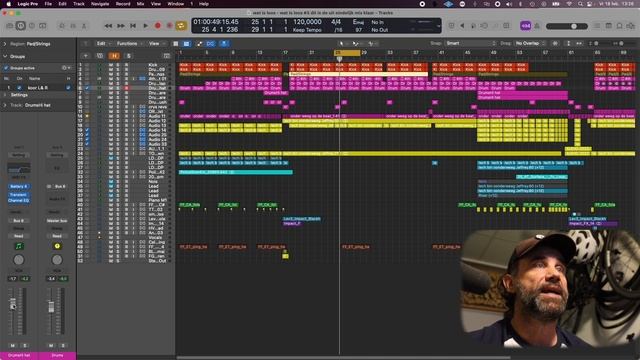Viewport: 640px width, 360px height.
Task: Click the duplicate track icon
Action: pyautogui.click(x=100, y=56)
